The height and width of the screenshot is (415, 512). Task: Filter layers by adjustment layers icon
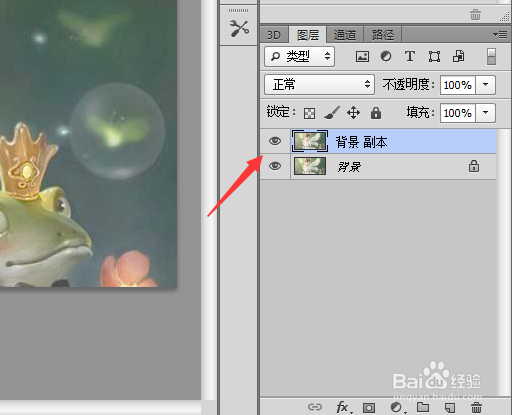pyautogui.click(x=386, y=56)
